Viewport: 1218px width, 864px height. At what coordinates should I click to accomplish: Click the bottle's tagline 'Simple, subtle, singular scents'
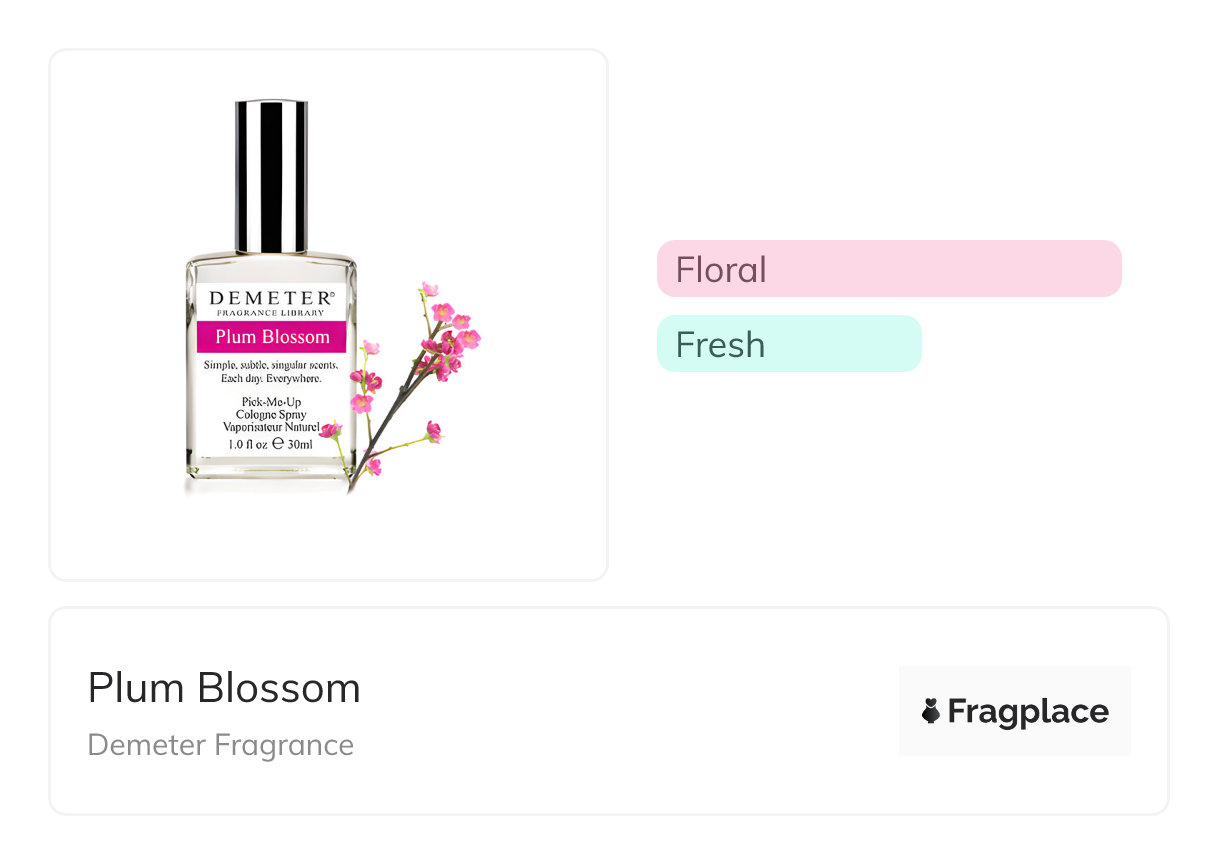pos(271,365)
